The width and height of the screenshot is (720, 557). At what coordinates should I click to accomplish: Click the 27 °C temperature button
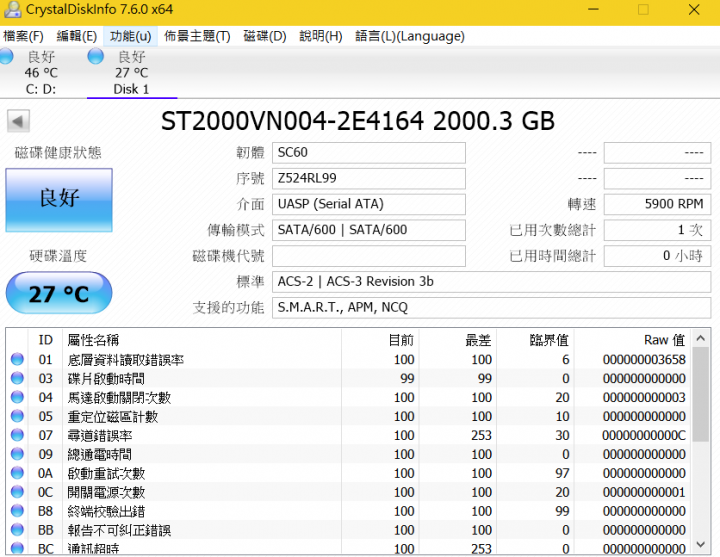tap(59, 293)
